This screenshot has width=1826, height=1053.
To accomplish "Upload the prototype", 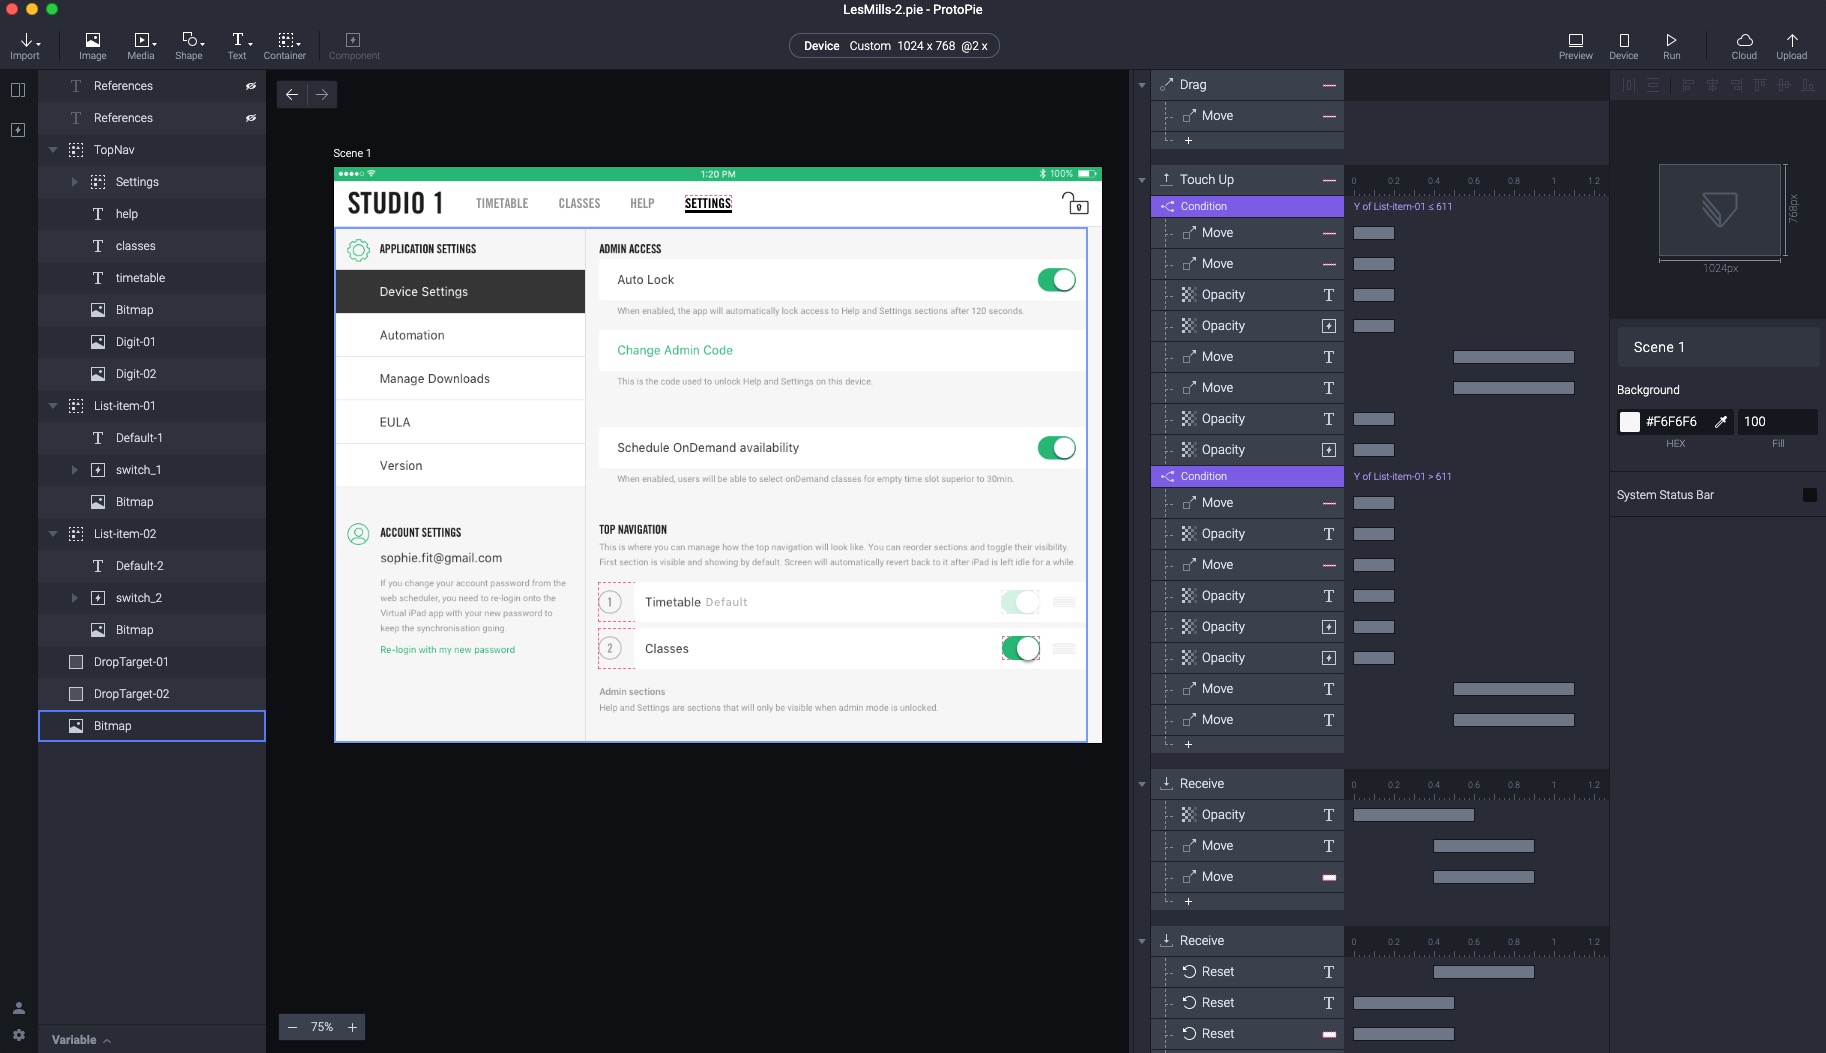I will (x=1791, y=46).
